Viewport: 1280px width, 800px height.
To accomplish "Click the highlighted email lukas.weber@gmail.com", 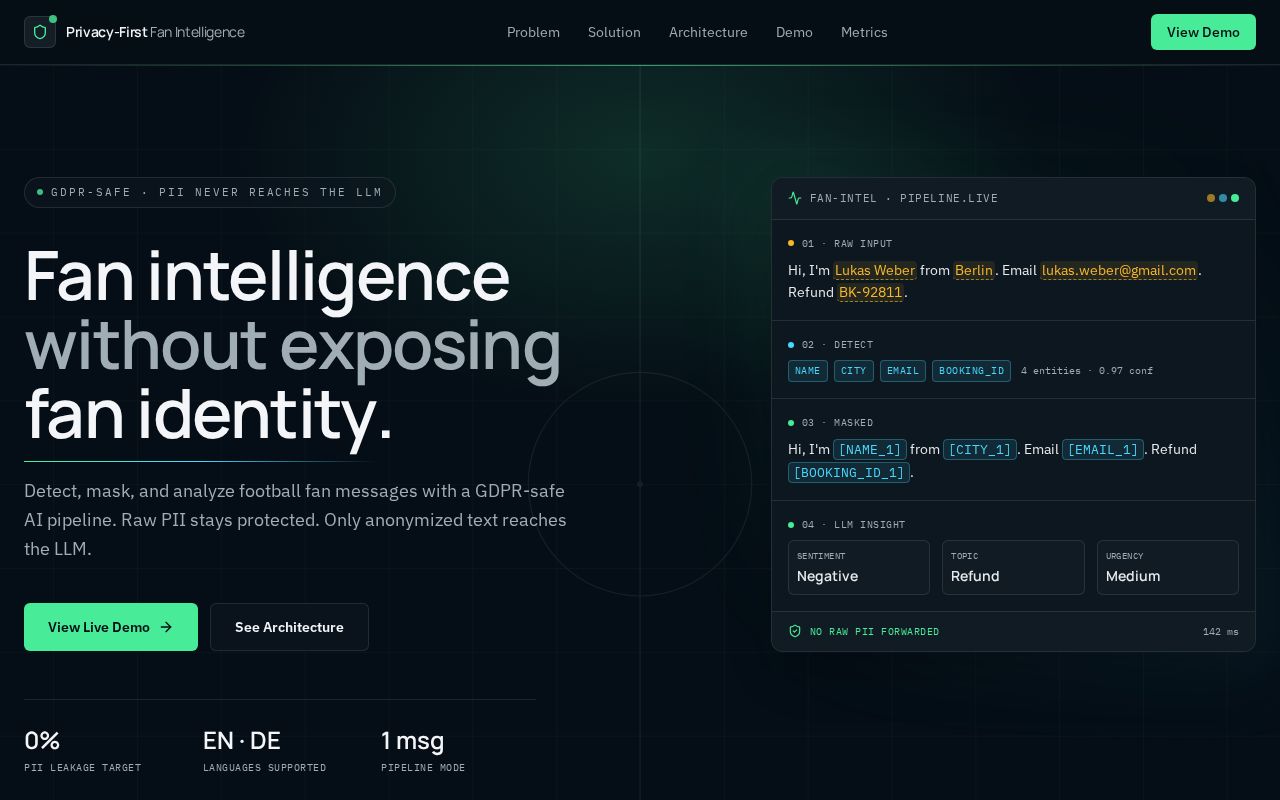I will click(1119, 270).
